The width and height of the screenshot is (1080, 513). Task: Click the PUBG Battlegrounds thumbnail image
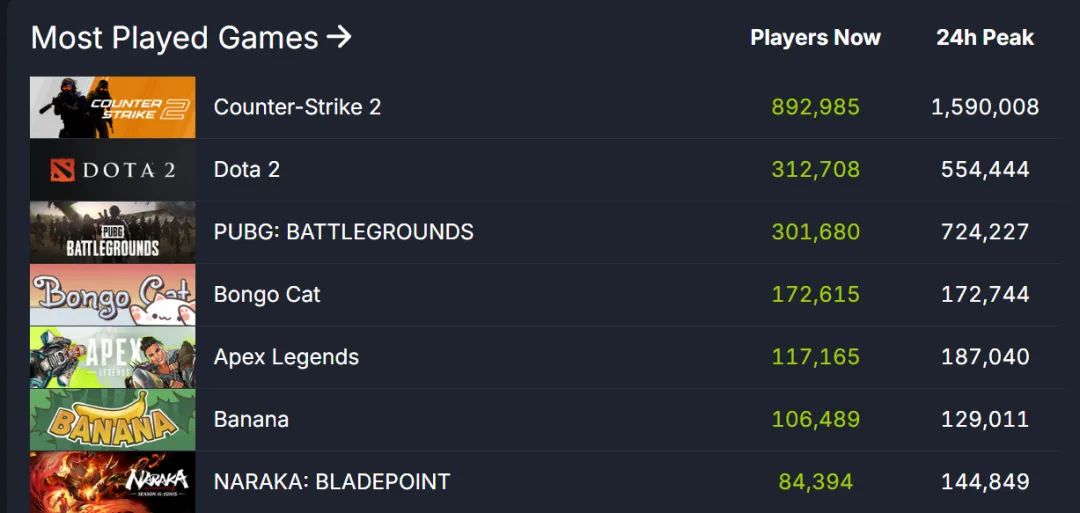tap(113, 232)
